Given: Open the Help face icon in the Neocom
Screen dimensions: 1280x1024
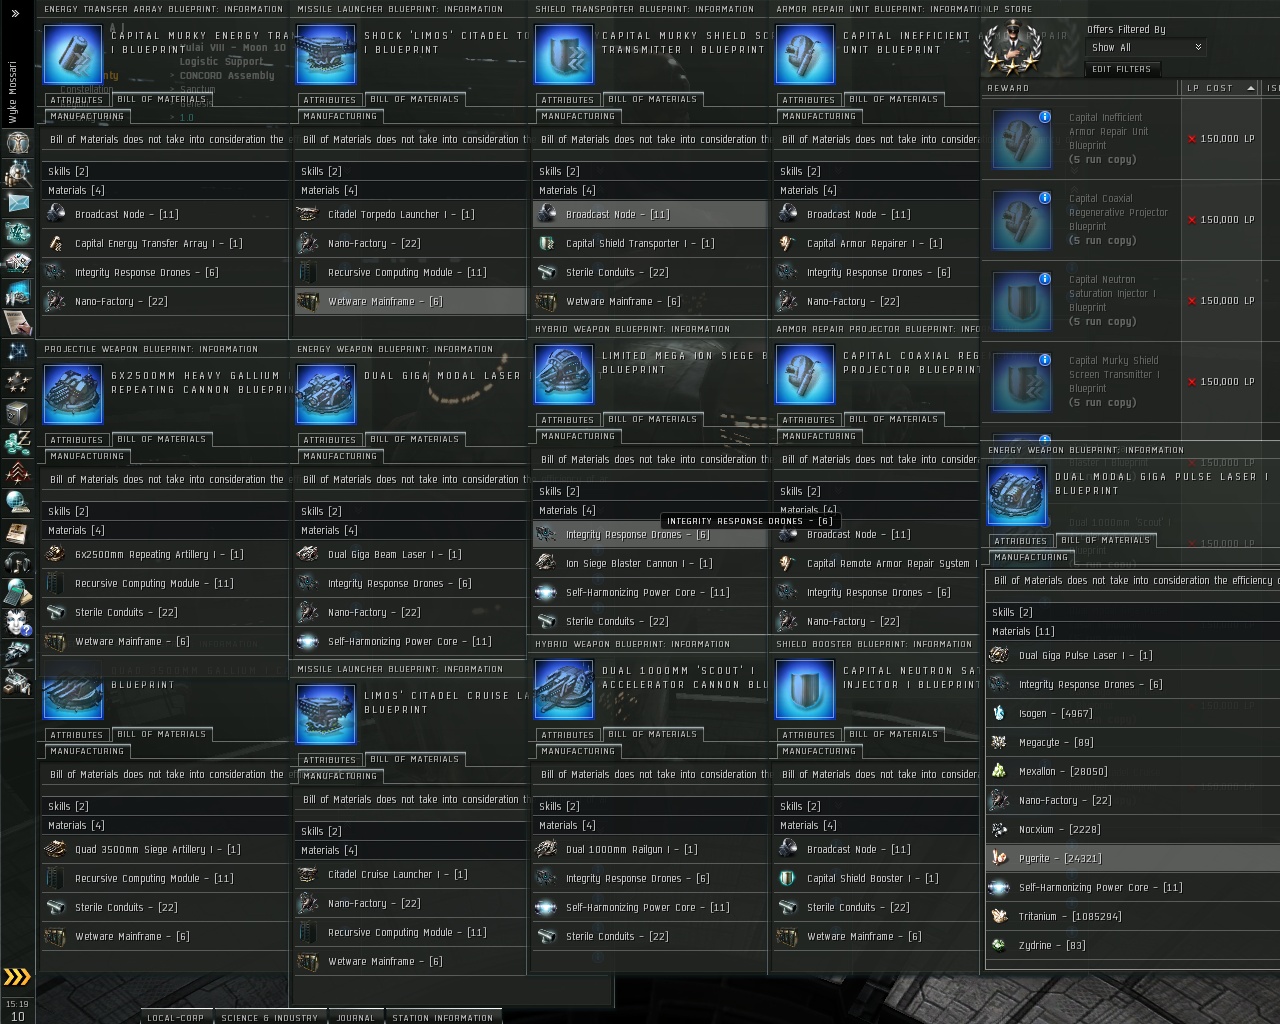Looking at the screenshot, I should 17,623.
